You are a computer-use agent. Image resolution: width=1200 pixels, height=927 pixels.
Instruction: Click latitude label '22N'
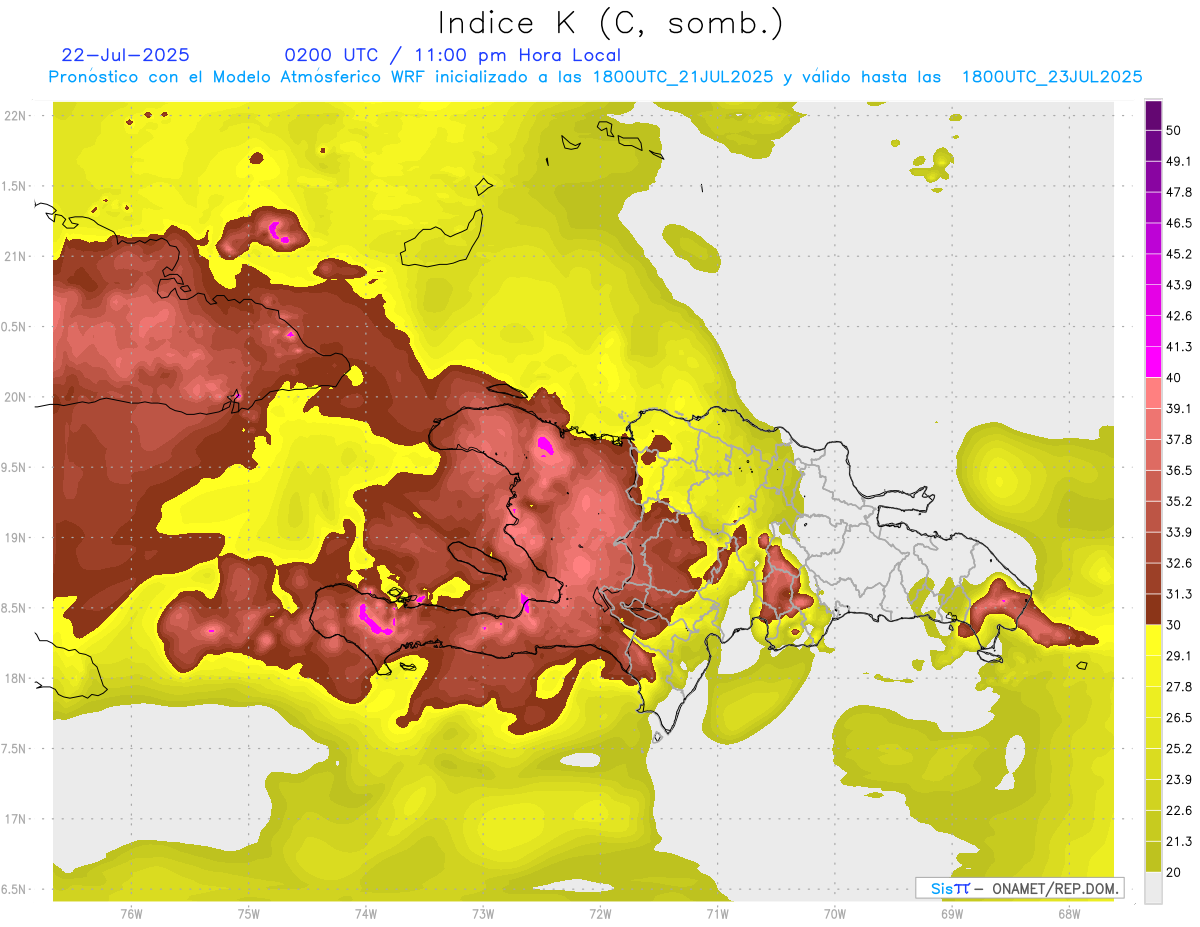pyautogui.click(x=16, y=116)
